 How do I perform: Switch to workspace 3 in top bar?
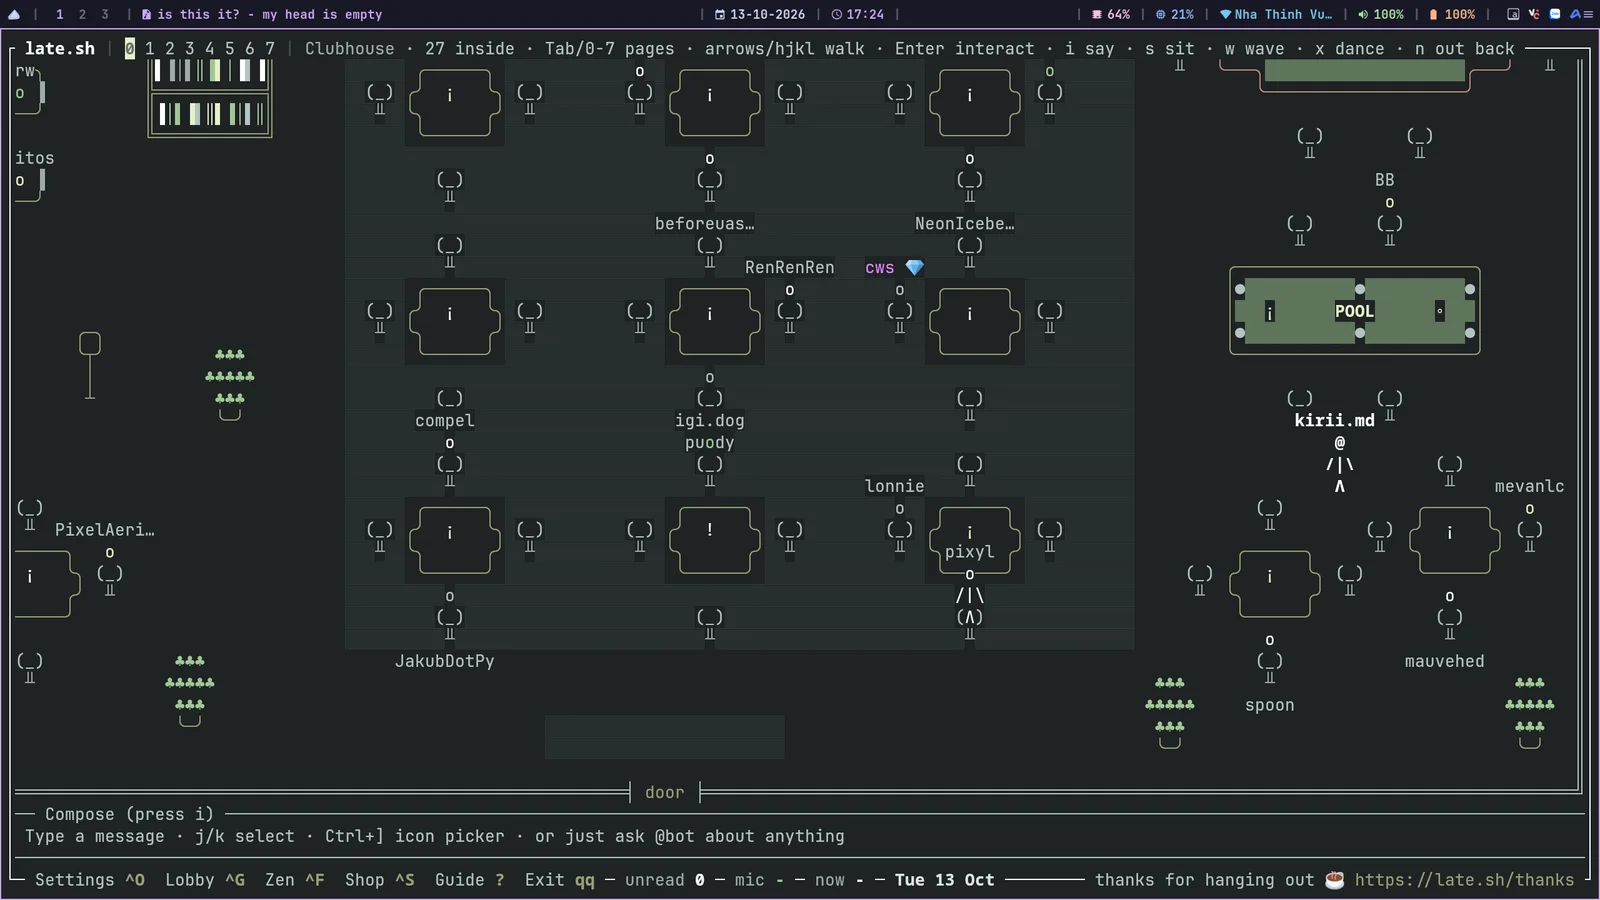(104, 14)
